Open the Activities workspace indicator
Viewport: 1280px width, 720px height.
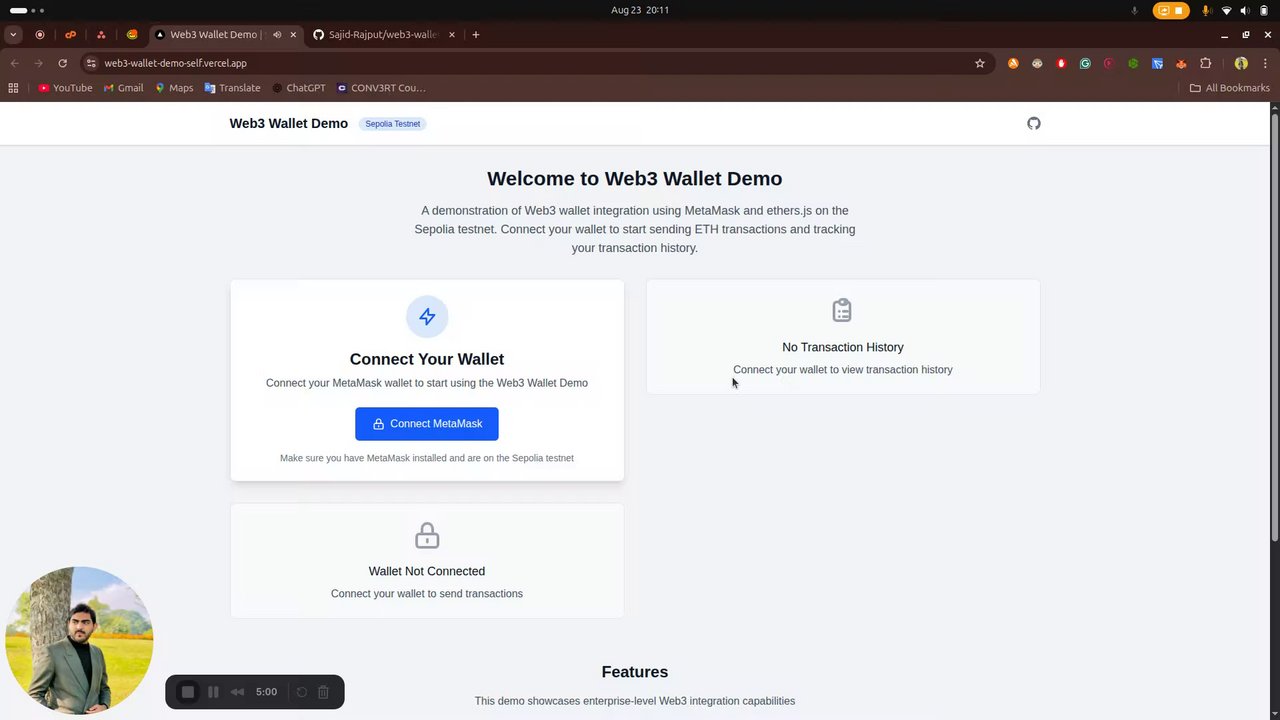(x=27, y=10)
